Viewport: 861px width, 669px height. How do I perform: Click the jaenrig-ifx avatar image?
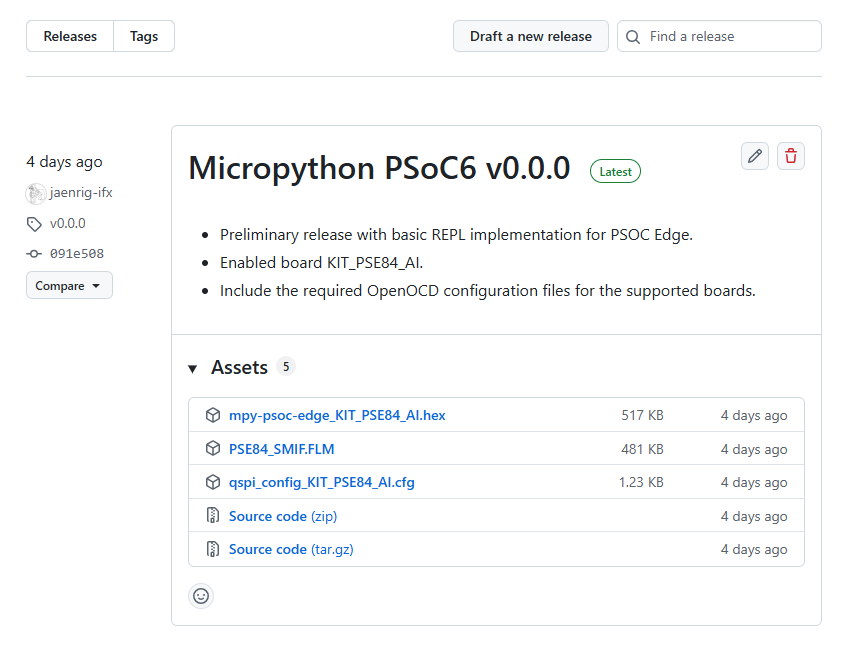point(36,193)
